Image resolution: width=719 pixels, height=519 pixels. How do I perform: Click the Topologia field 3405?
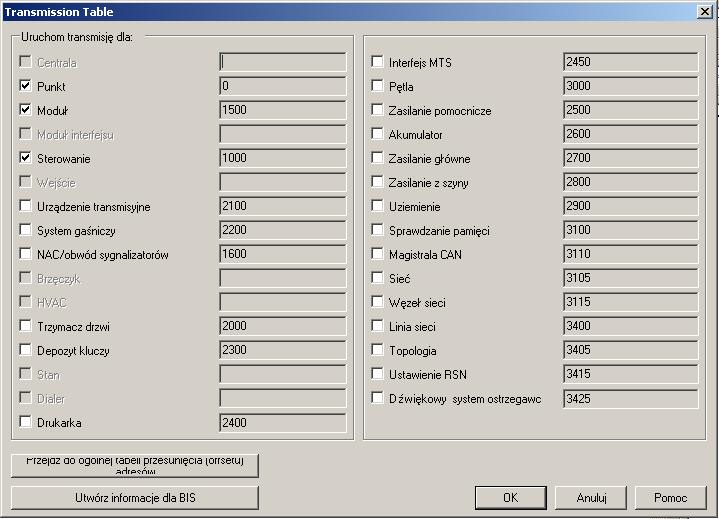(631, 350)
